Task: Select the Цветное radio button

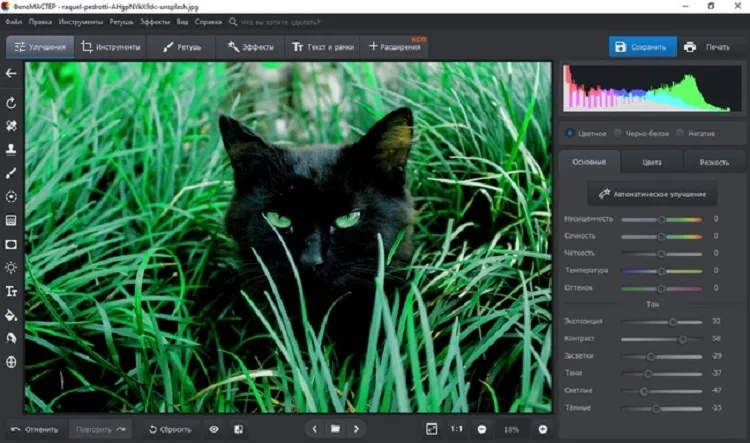Action: (x=570, y=133)
